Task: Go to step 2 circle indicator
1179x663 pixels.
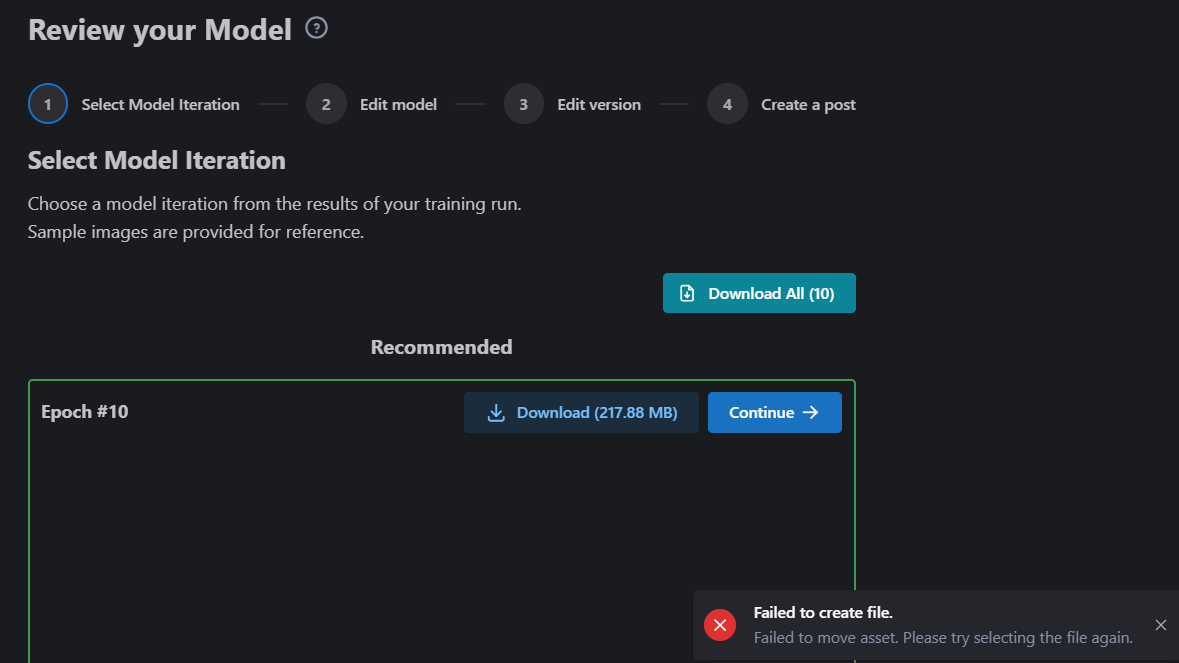Action: point(326,104)
